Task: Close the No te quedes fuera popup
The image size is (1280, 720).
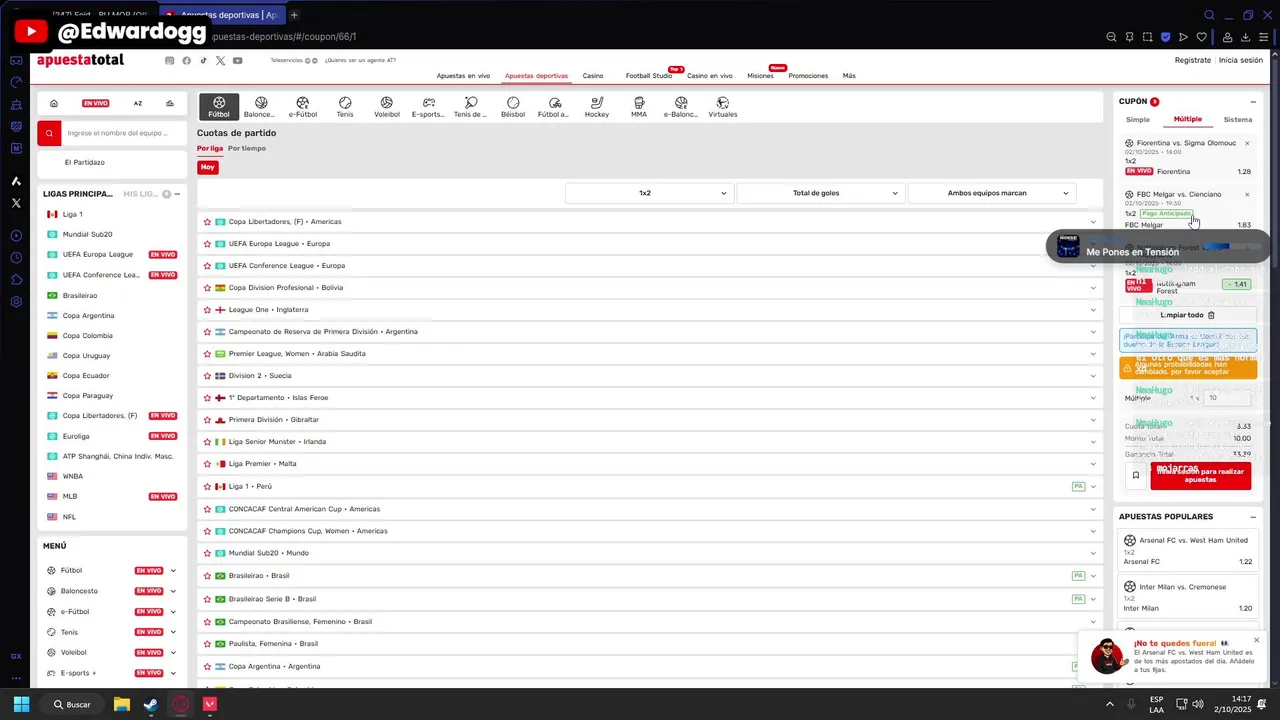Action: pos(1257,640)
